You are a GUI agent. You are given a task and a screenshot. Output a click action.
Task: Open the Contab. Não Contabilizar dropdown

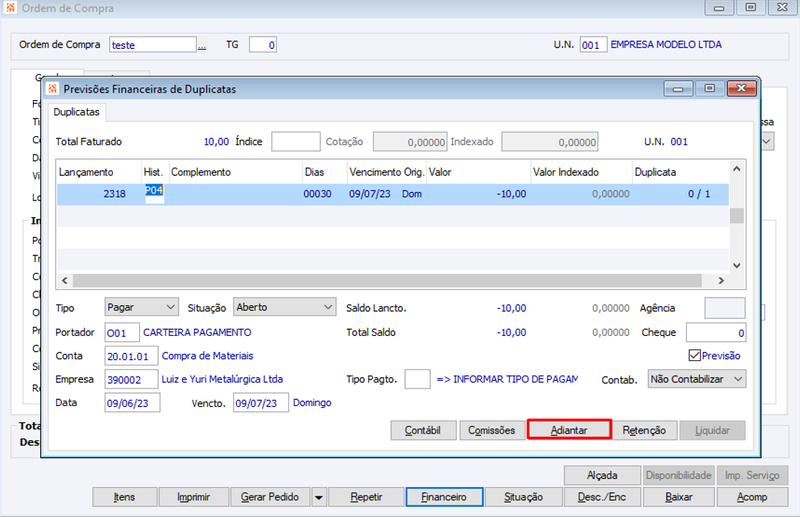click(738, 379)
